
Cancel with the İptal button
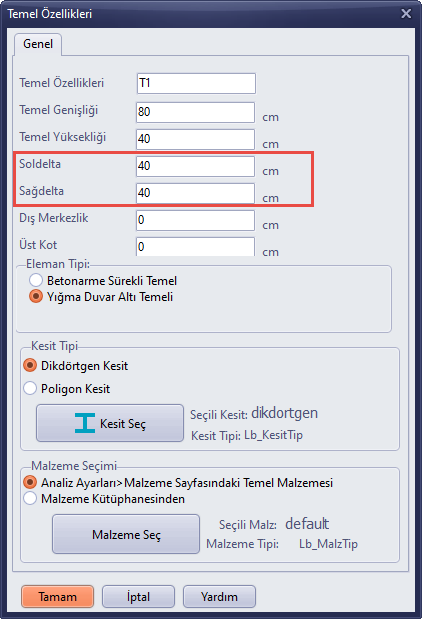tap(138, 596)
